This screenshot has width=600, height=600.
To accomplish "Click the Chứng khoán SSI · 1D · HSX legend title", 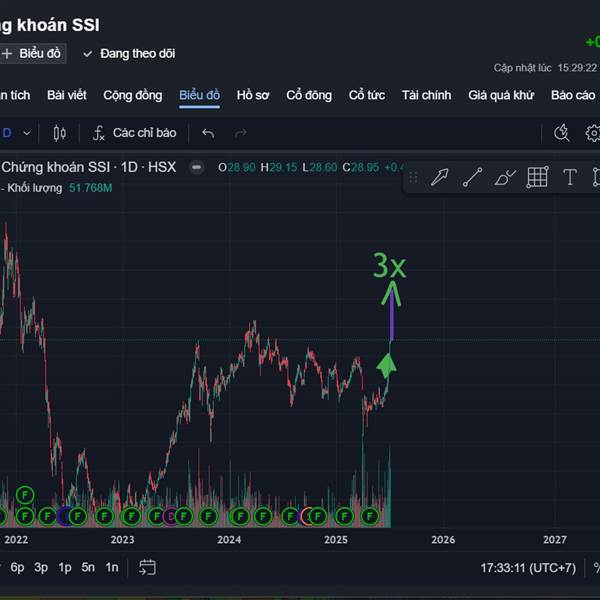I will point(88,167).
